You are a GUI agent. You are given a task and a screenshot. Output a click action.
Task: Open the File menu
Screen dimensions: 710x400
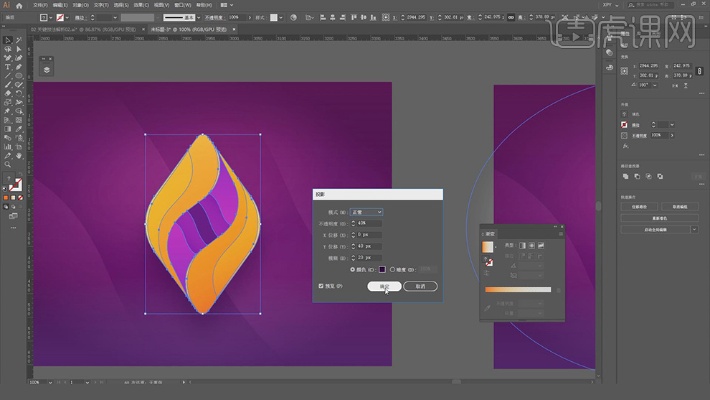click(40, 5)
